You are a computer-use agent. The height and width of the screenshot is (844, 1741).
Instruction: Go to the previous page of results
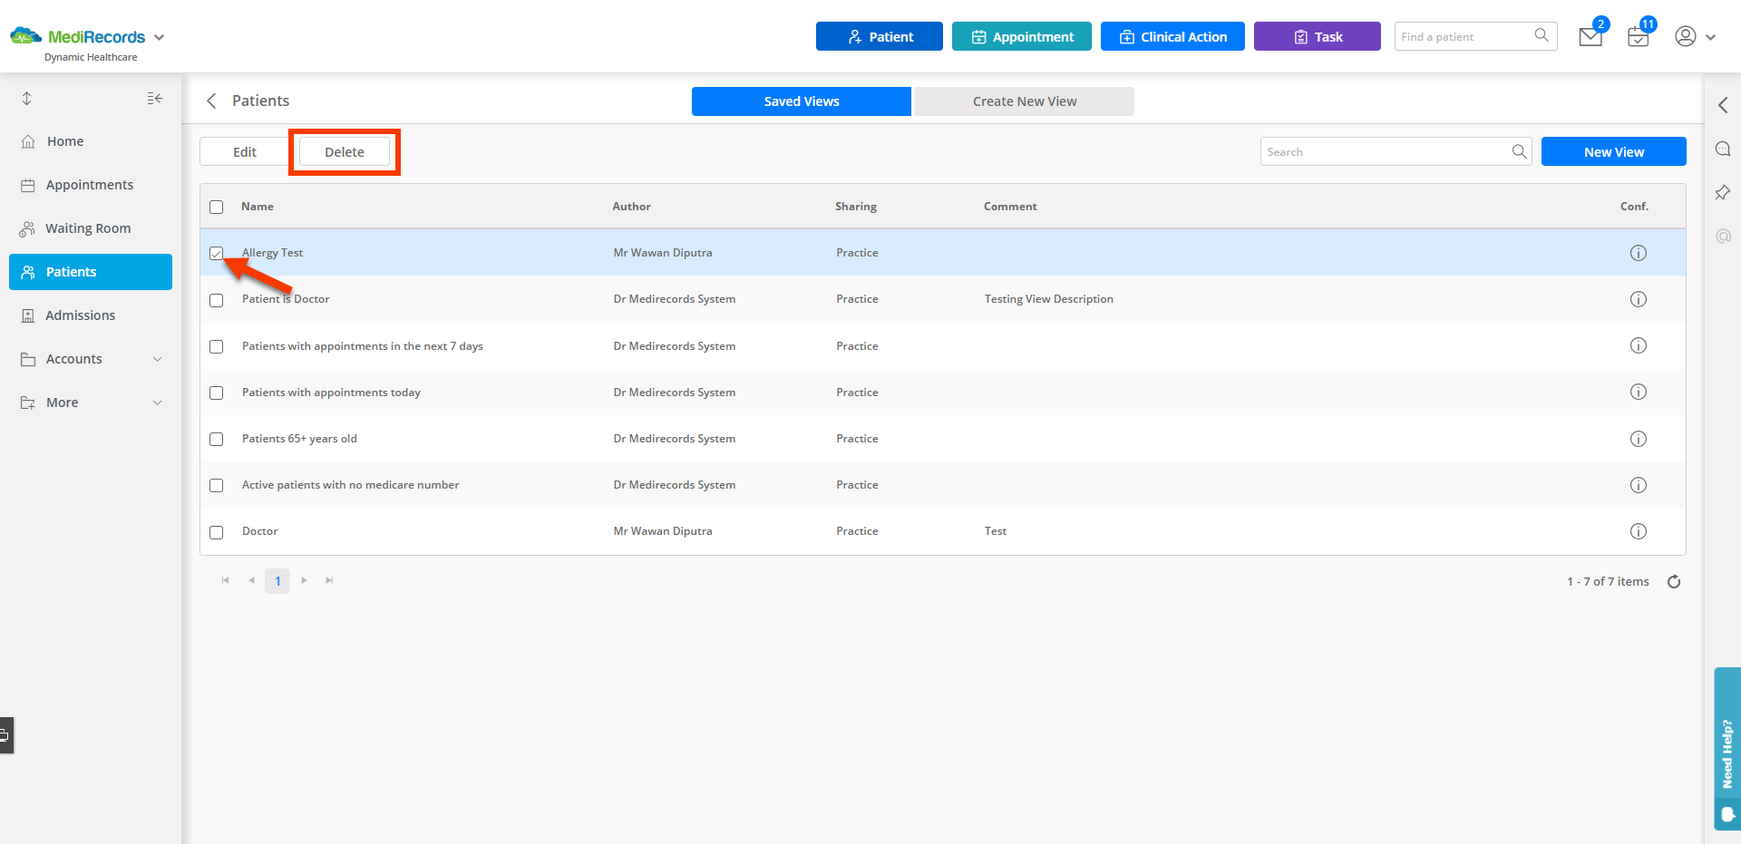[x=251, y=580]
